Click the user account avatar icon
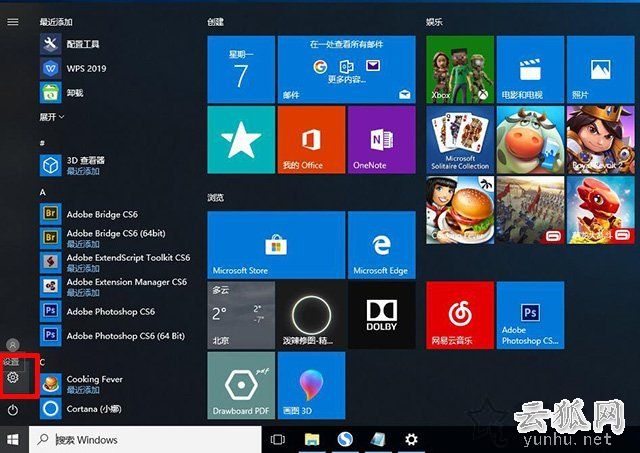The width and height of the screenshot is (640, 453). [x=13, y=345]
